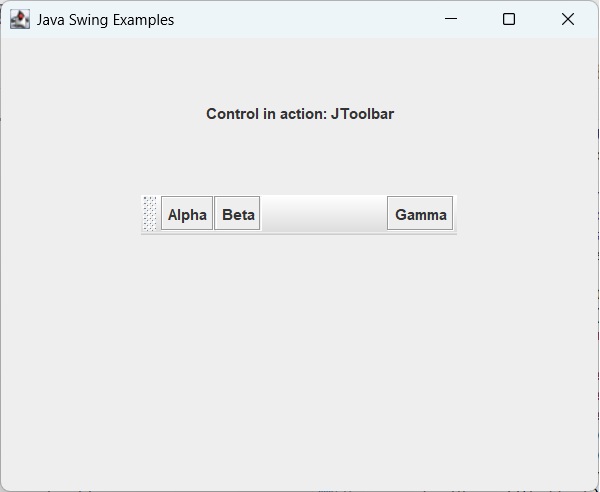
Task: Click the dotted toolbar drag handle
Action: click(x=150, y=214)
